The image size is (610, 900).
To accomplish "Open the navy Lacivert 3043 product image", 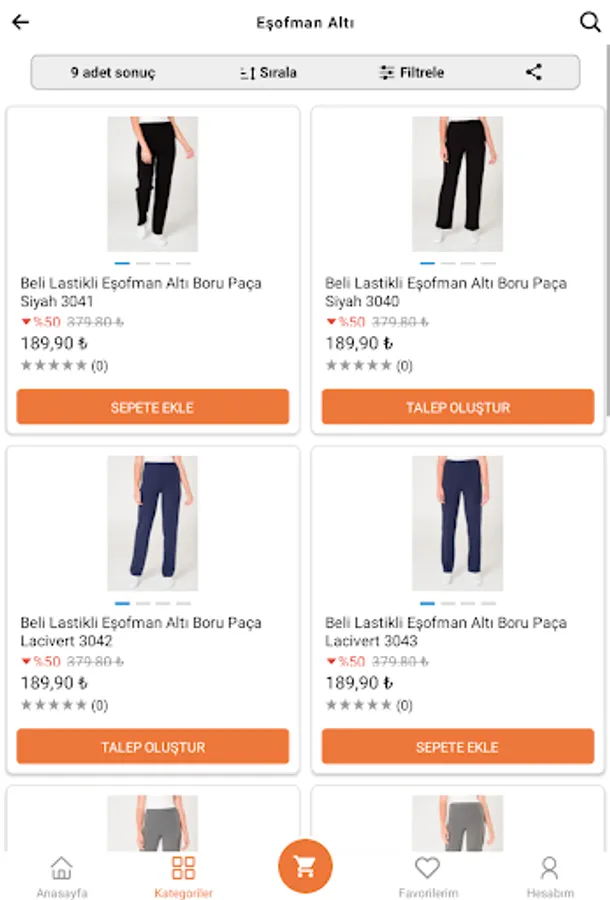I will coord(457,523).
